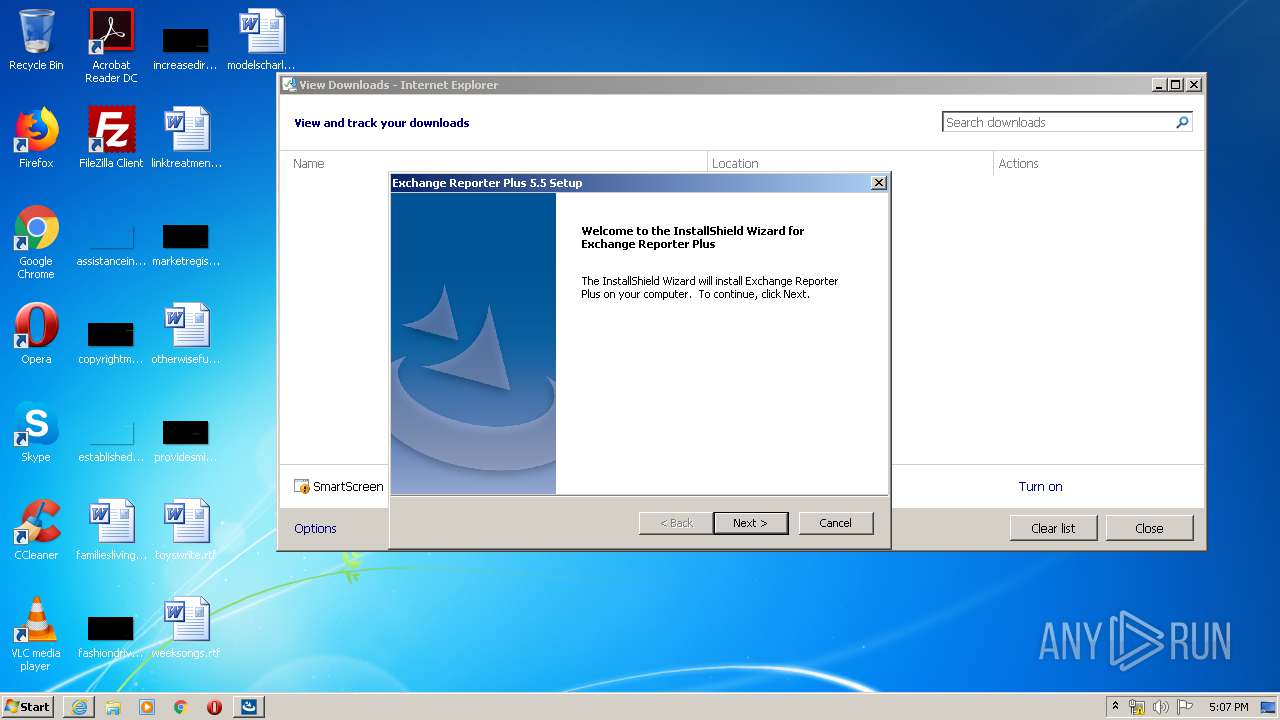This screenshot has height=720, width=1280.
Task: Select the increasedir desktop file
Action: [x=186, y=46]
